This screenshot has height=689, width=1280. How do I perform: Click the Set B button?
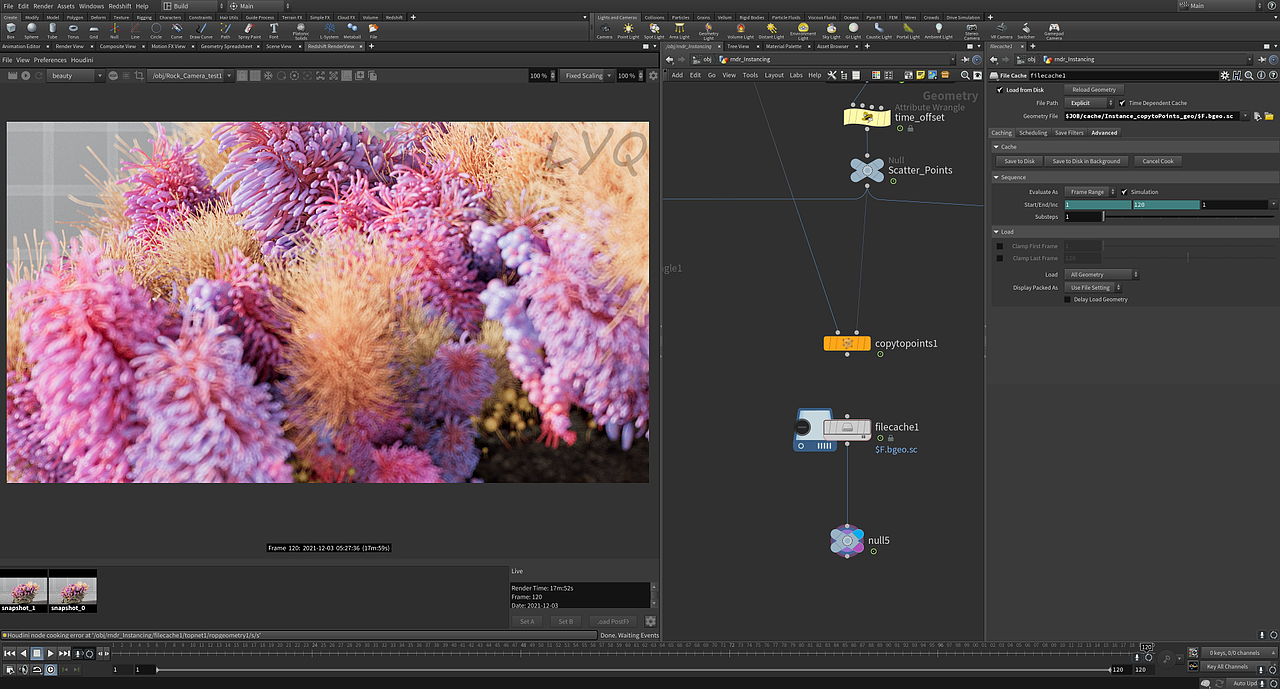pyautogui.click(x=565, y=621)
